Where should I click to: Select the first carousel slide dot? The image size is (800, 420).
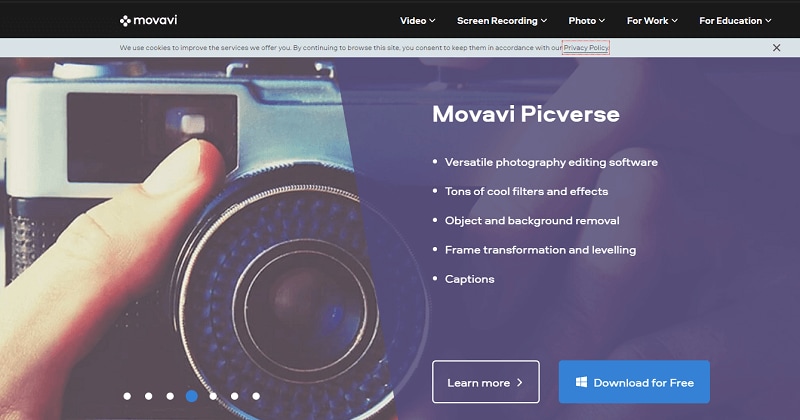tap(127, 396)
